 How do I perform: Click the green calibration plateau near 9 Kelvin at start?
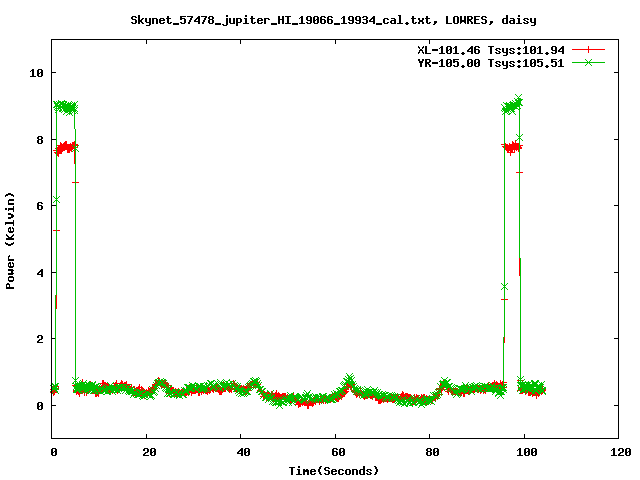pyautogui.click(x=65, y=107)
